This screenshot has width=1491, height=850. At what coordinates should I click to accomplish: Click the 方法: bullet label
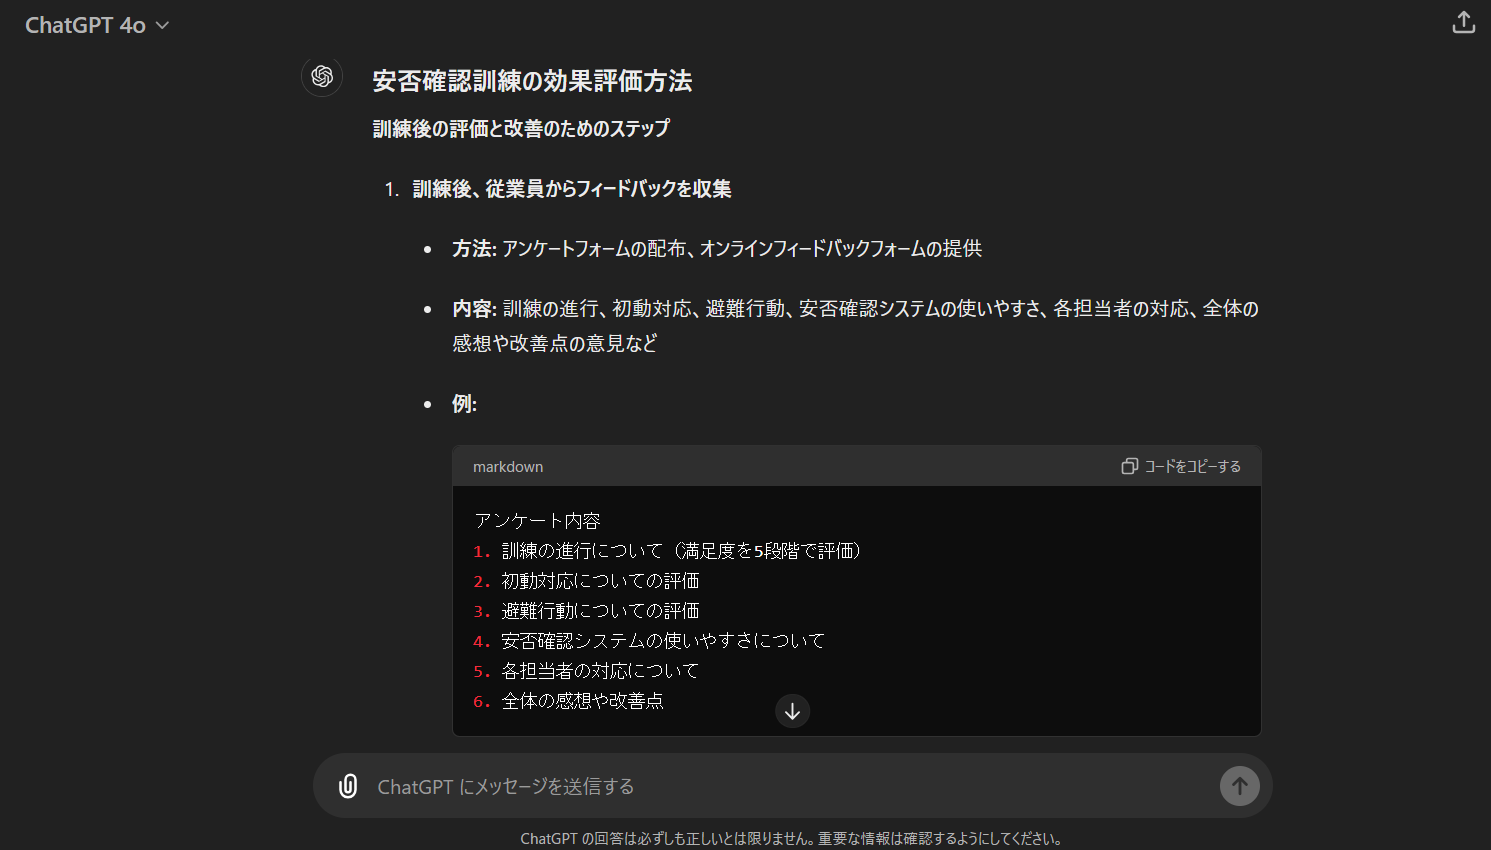[474, 249]
